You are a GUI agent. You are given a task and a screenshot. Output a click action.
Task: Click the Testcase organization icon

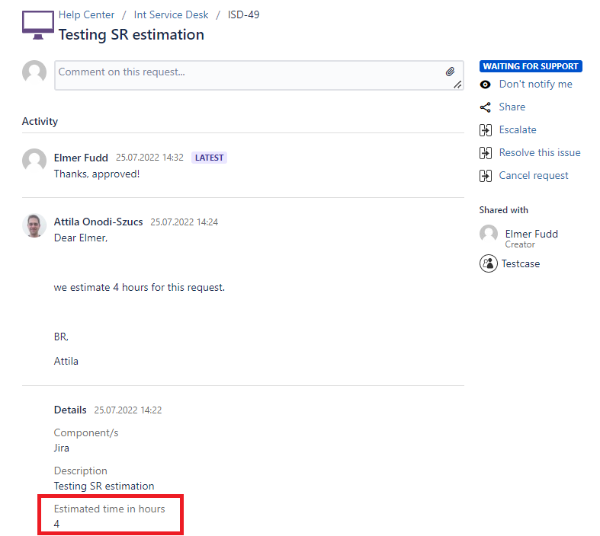click(488, 264)
